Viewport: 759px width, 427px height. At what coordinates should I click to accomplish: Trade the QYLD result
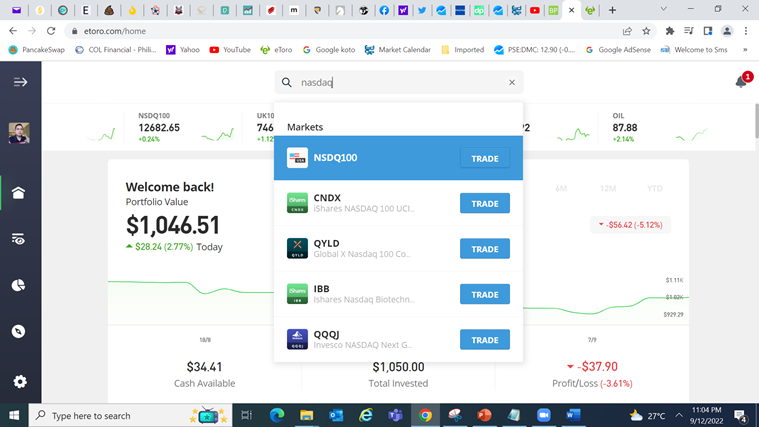coord(485,249)
